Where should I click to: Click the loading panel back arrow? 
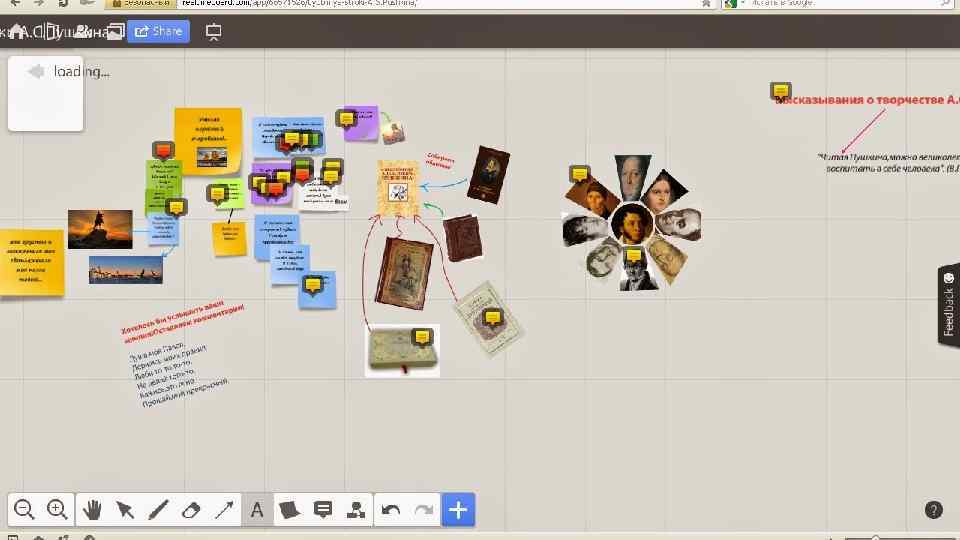coord(36,71)
